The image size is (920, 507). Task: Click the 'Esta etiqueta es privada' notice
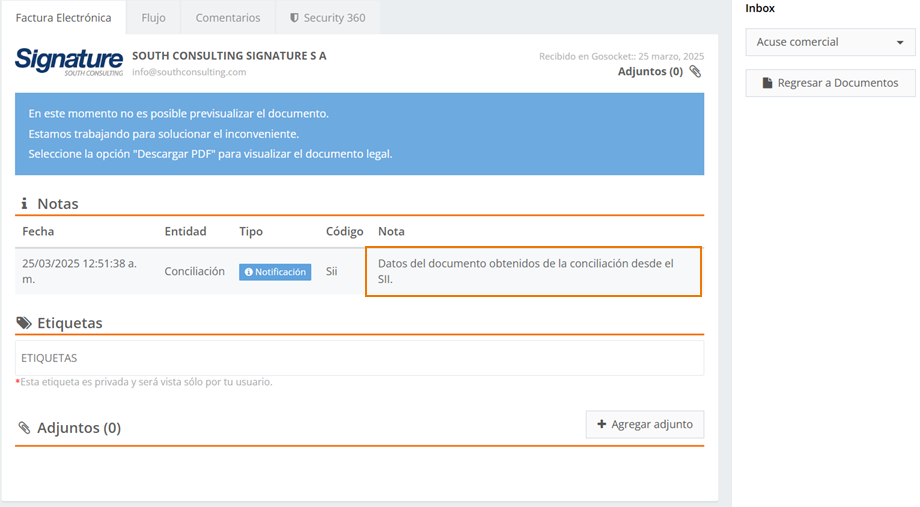point(144,382)
